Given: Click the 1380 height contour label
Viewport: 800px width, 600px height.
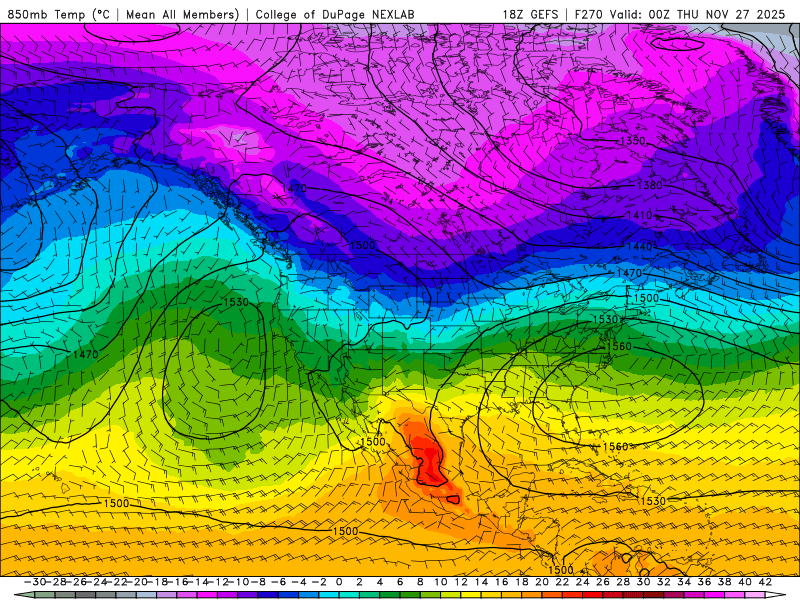Looking at the screenshot, I should (649, 185).
